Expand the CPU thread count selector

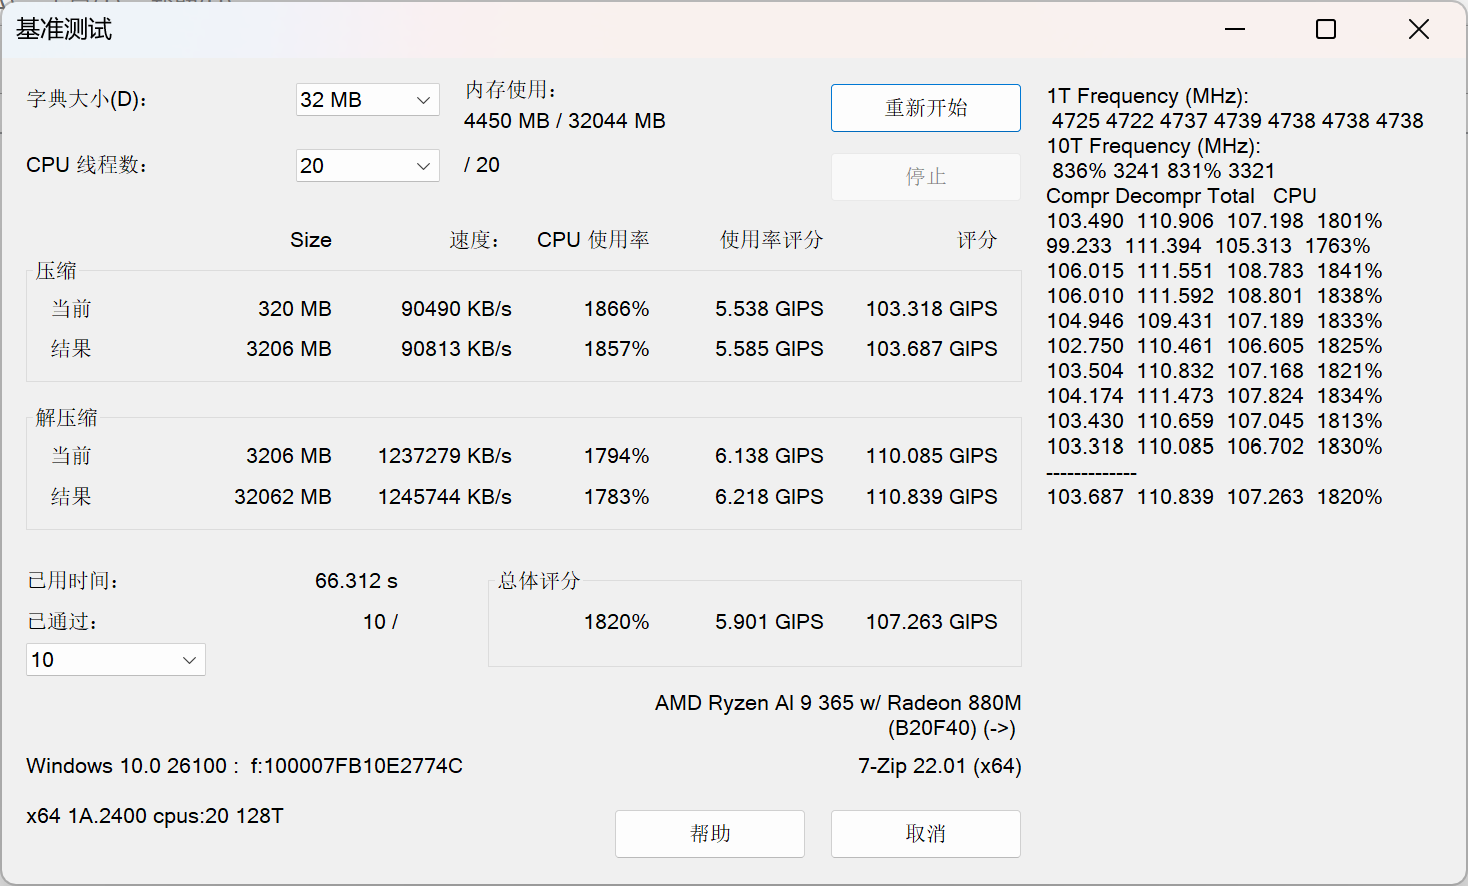coord(366,165)
